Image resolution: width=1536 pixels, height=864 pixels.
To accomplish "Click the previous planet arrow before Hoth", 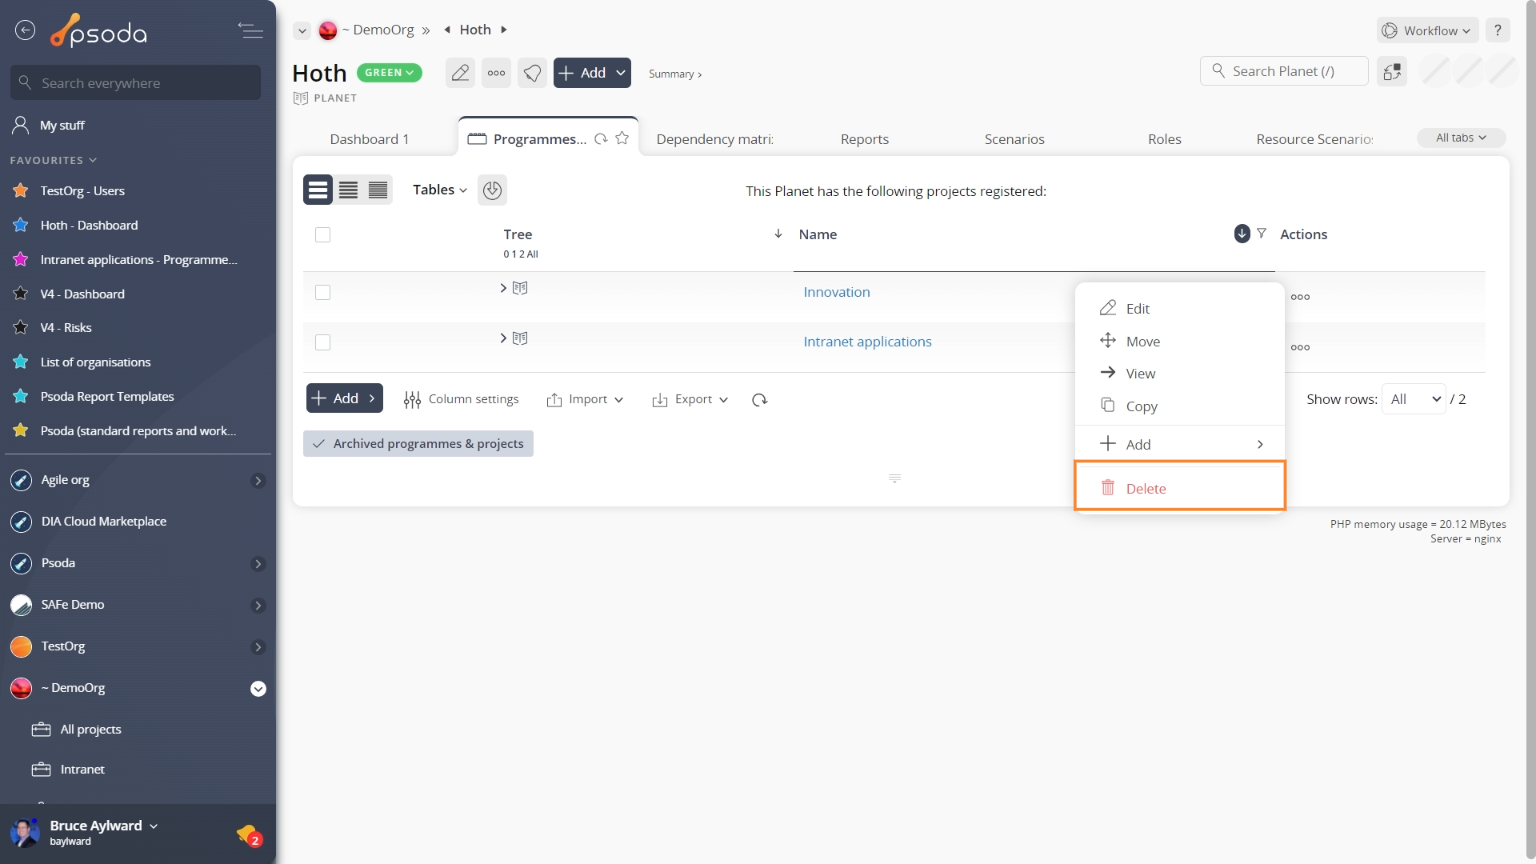I will pyautogui.click(x=447, y=30).
